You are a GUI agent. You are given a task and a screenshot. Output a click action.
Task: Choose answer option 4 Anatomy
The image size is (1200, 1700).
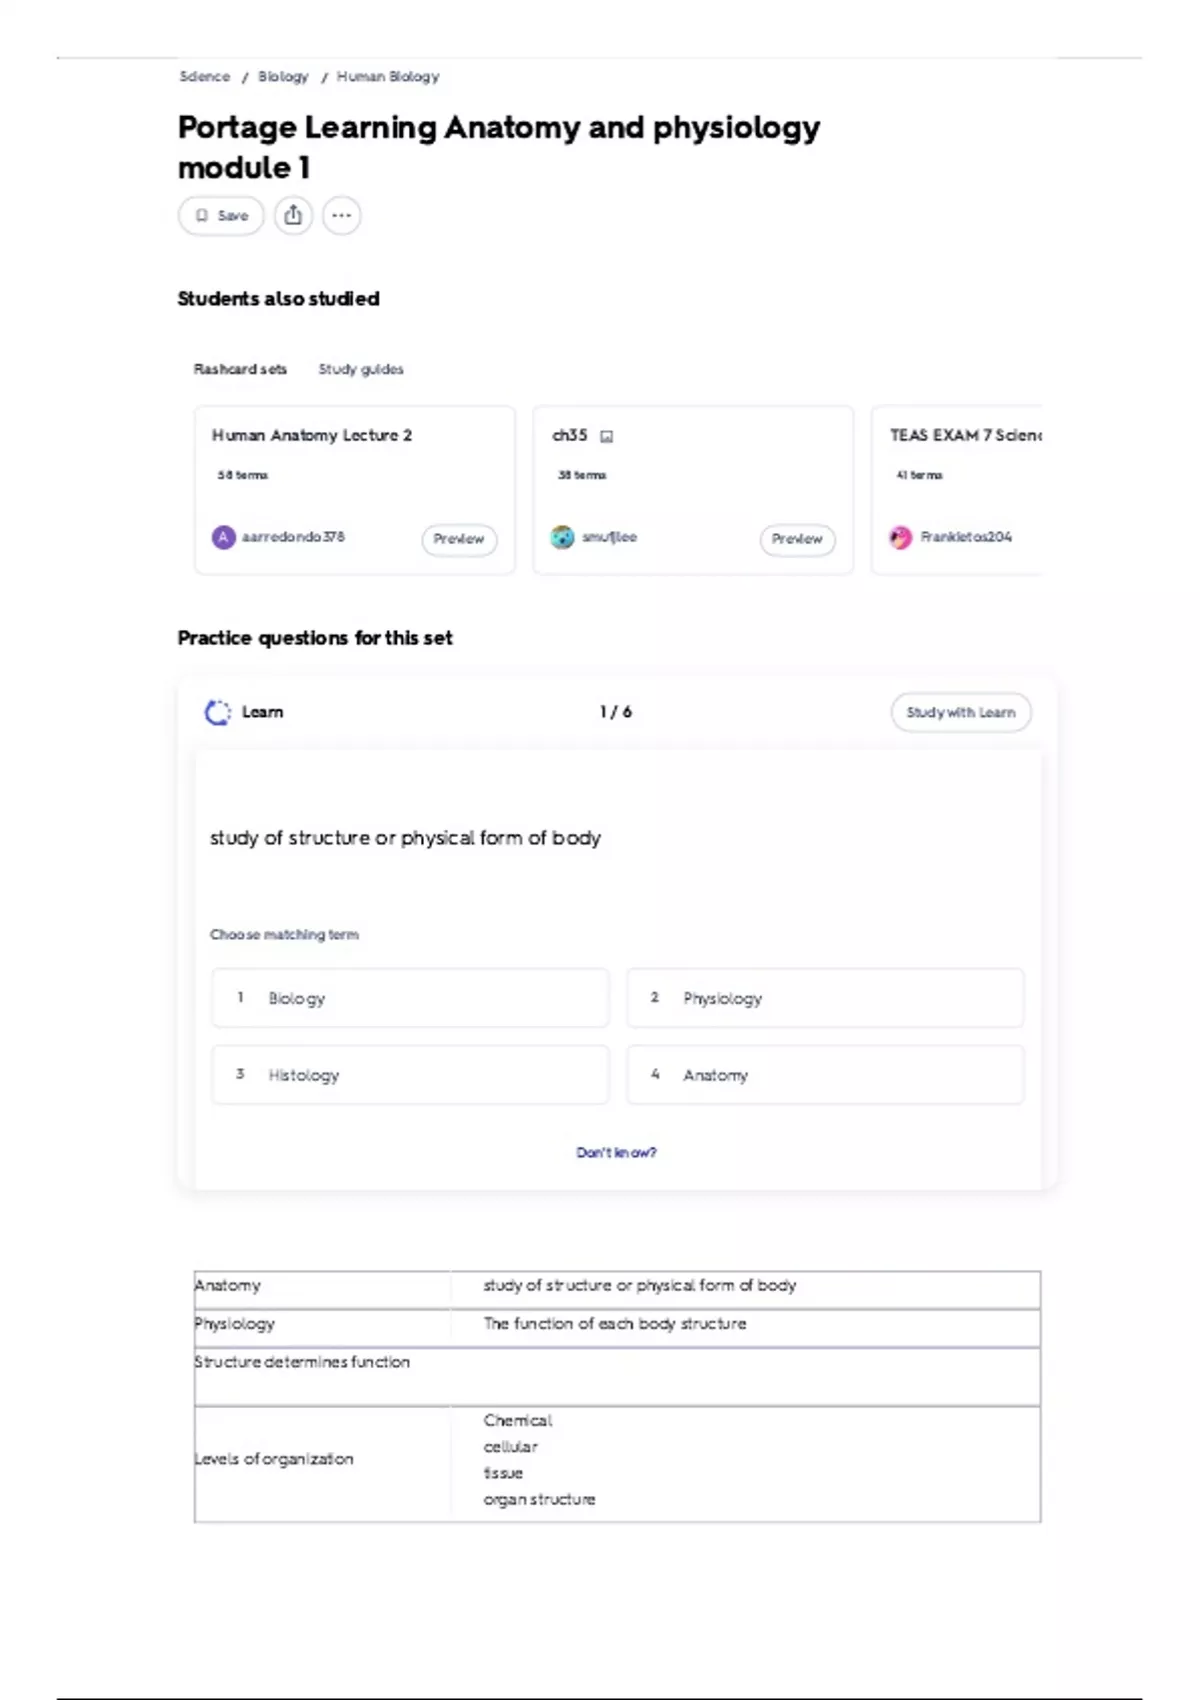pos(824,1074)
